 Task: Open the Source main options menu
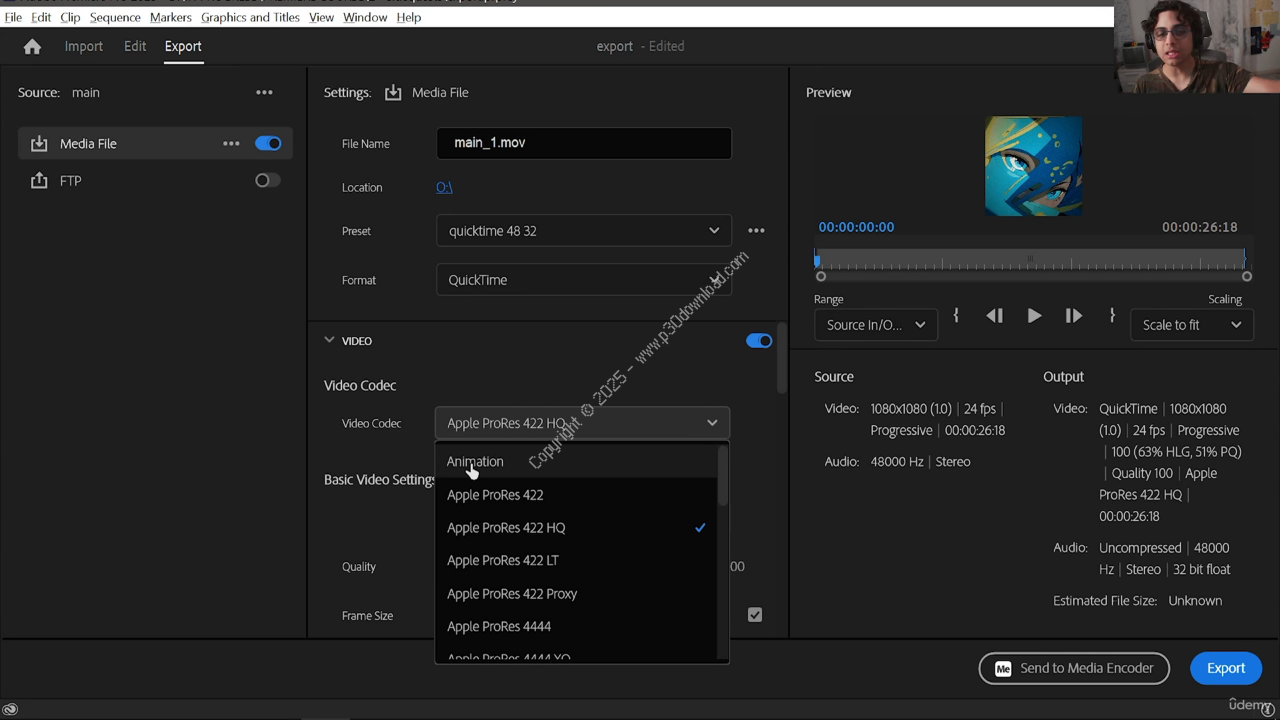click(x=264, y=92)
